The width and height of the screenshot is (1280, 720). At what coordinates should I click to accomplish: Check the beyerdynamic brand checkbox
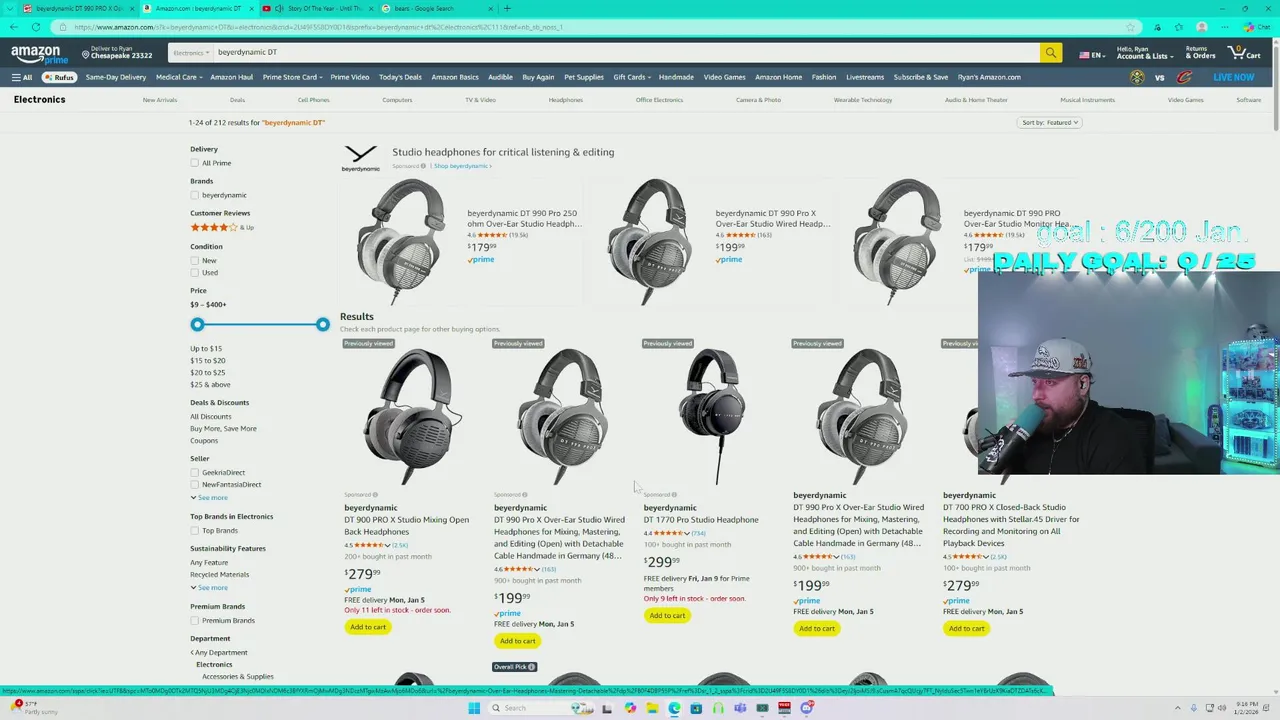tap(194, 195)
